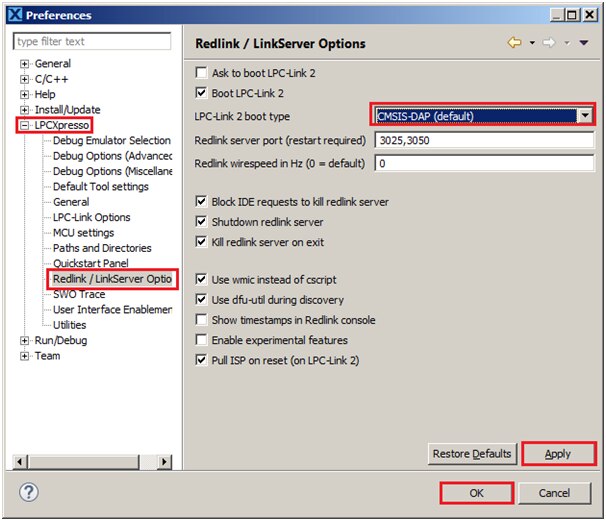Select Debug Emulator Selection page

coord(112,140)
